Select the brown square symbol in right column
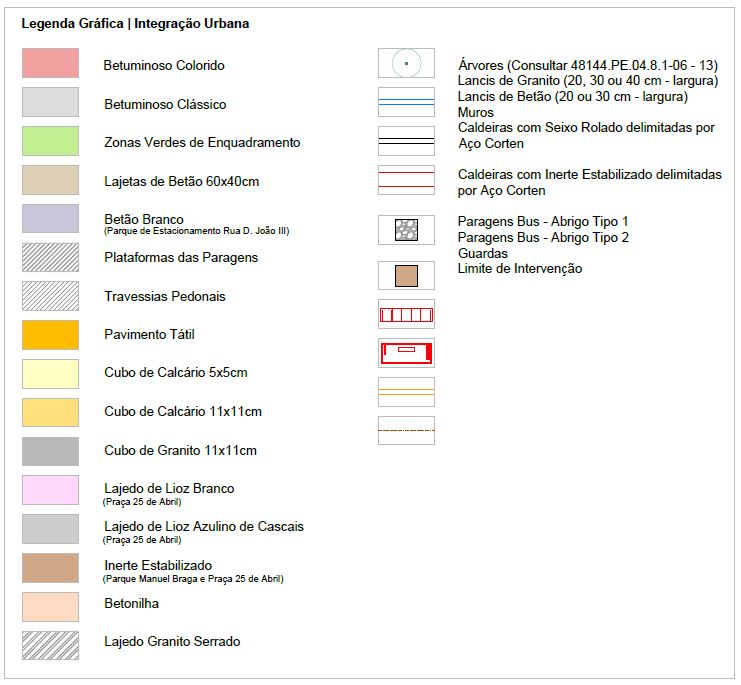The image size is (741, 685). (x=406, y=276)
